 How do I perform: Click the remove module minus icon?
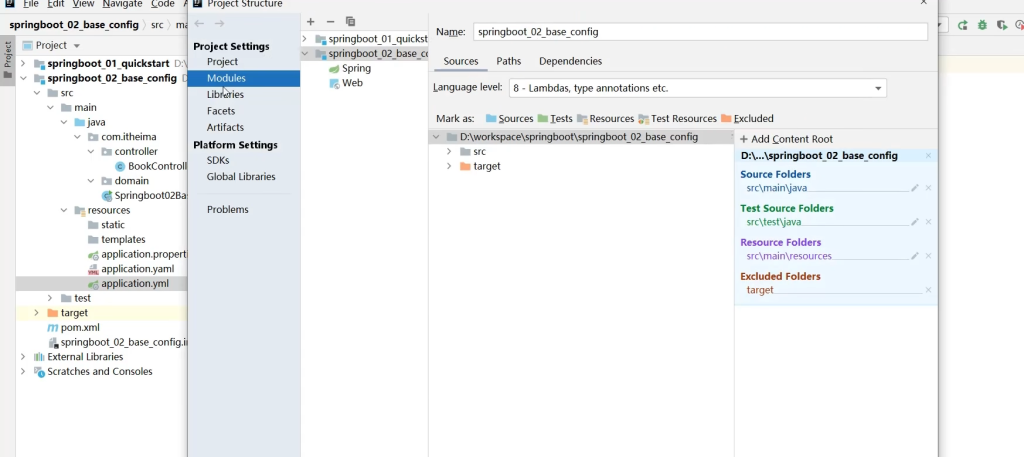(x=330, y=21)
